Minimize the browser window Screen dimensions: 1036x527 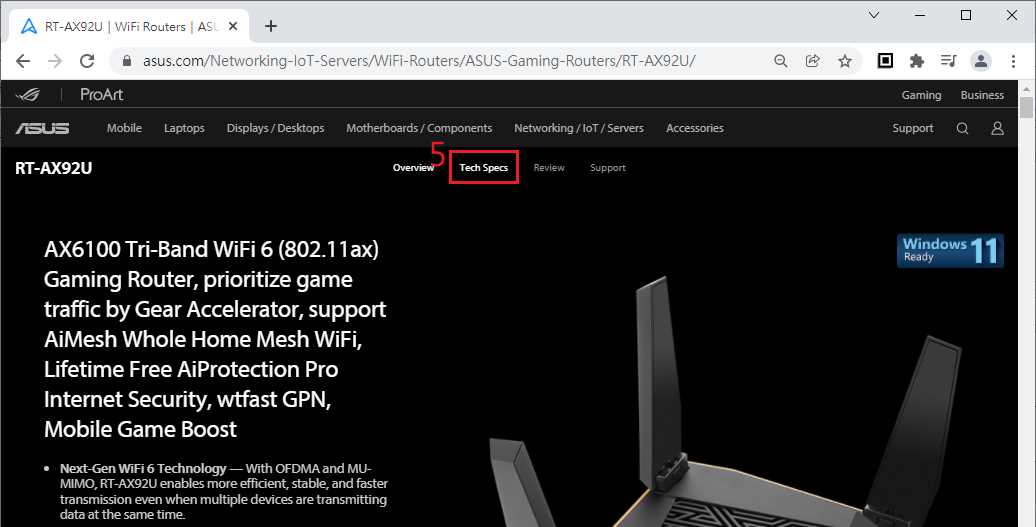pos(920,15)
